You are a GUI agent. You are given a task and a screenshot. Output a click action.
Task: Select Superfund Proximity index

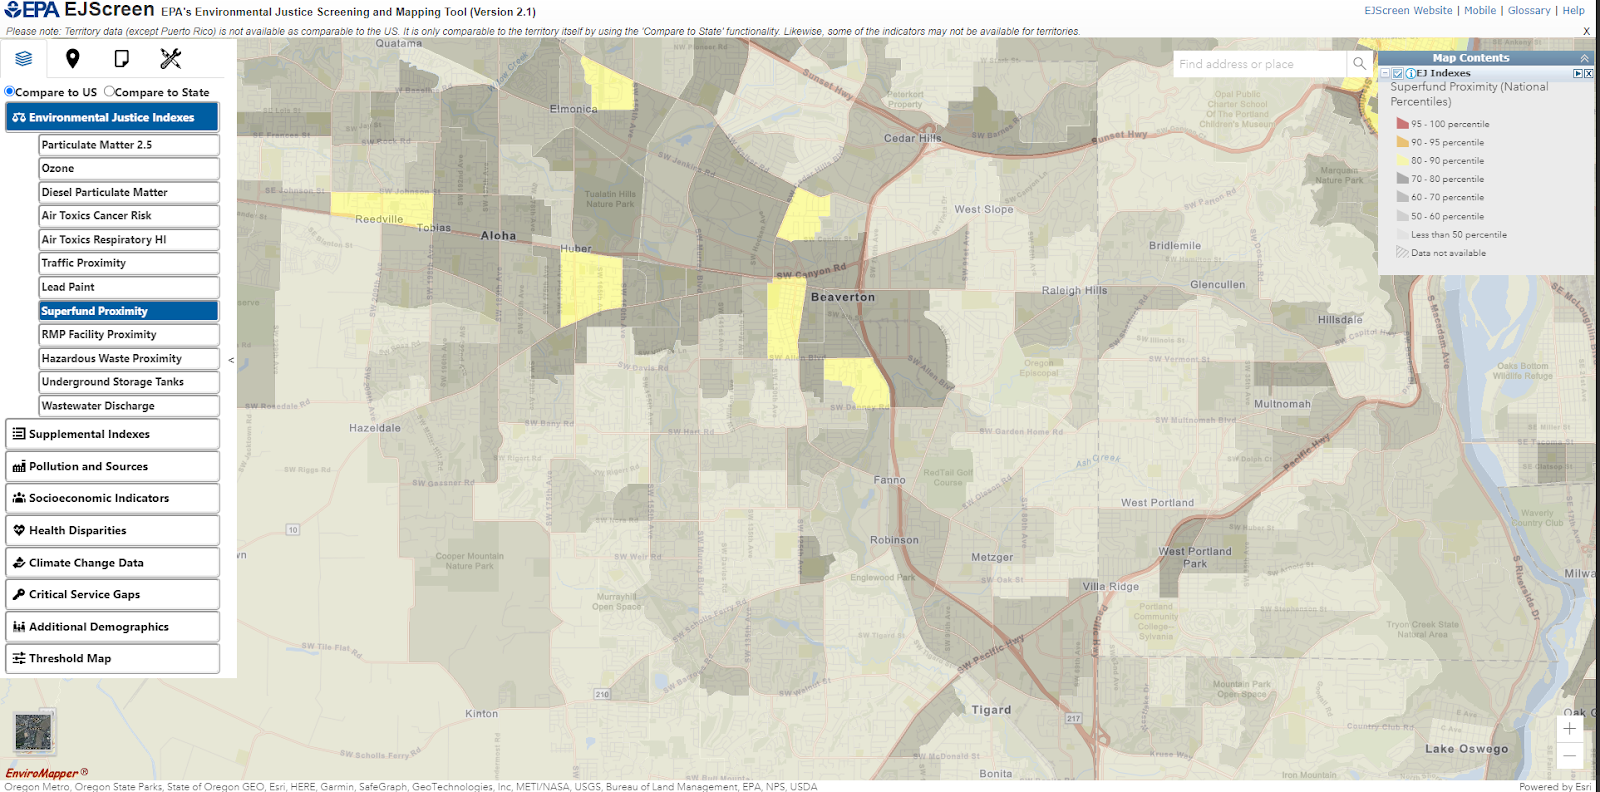coord(129,311)
